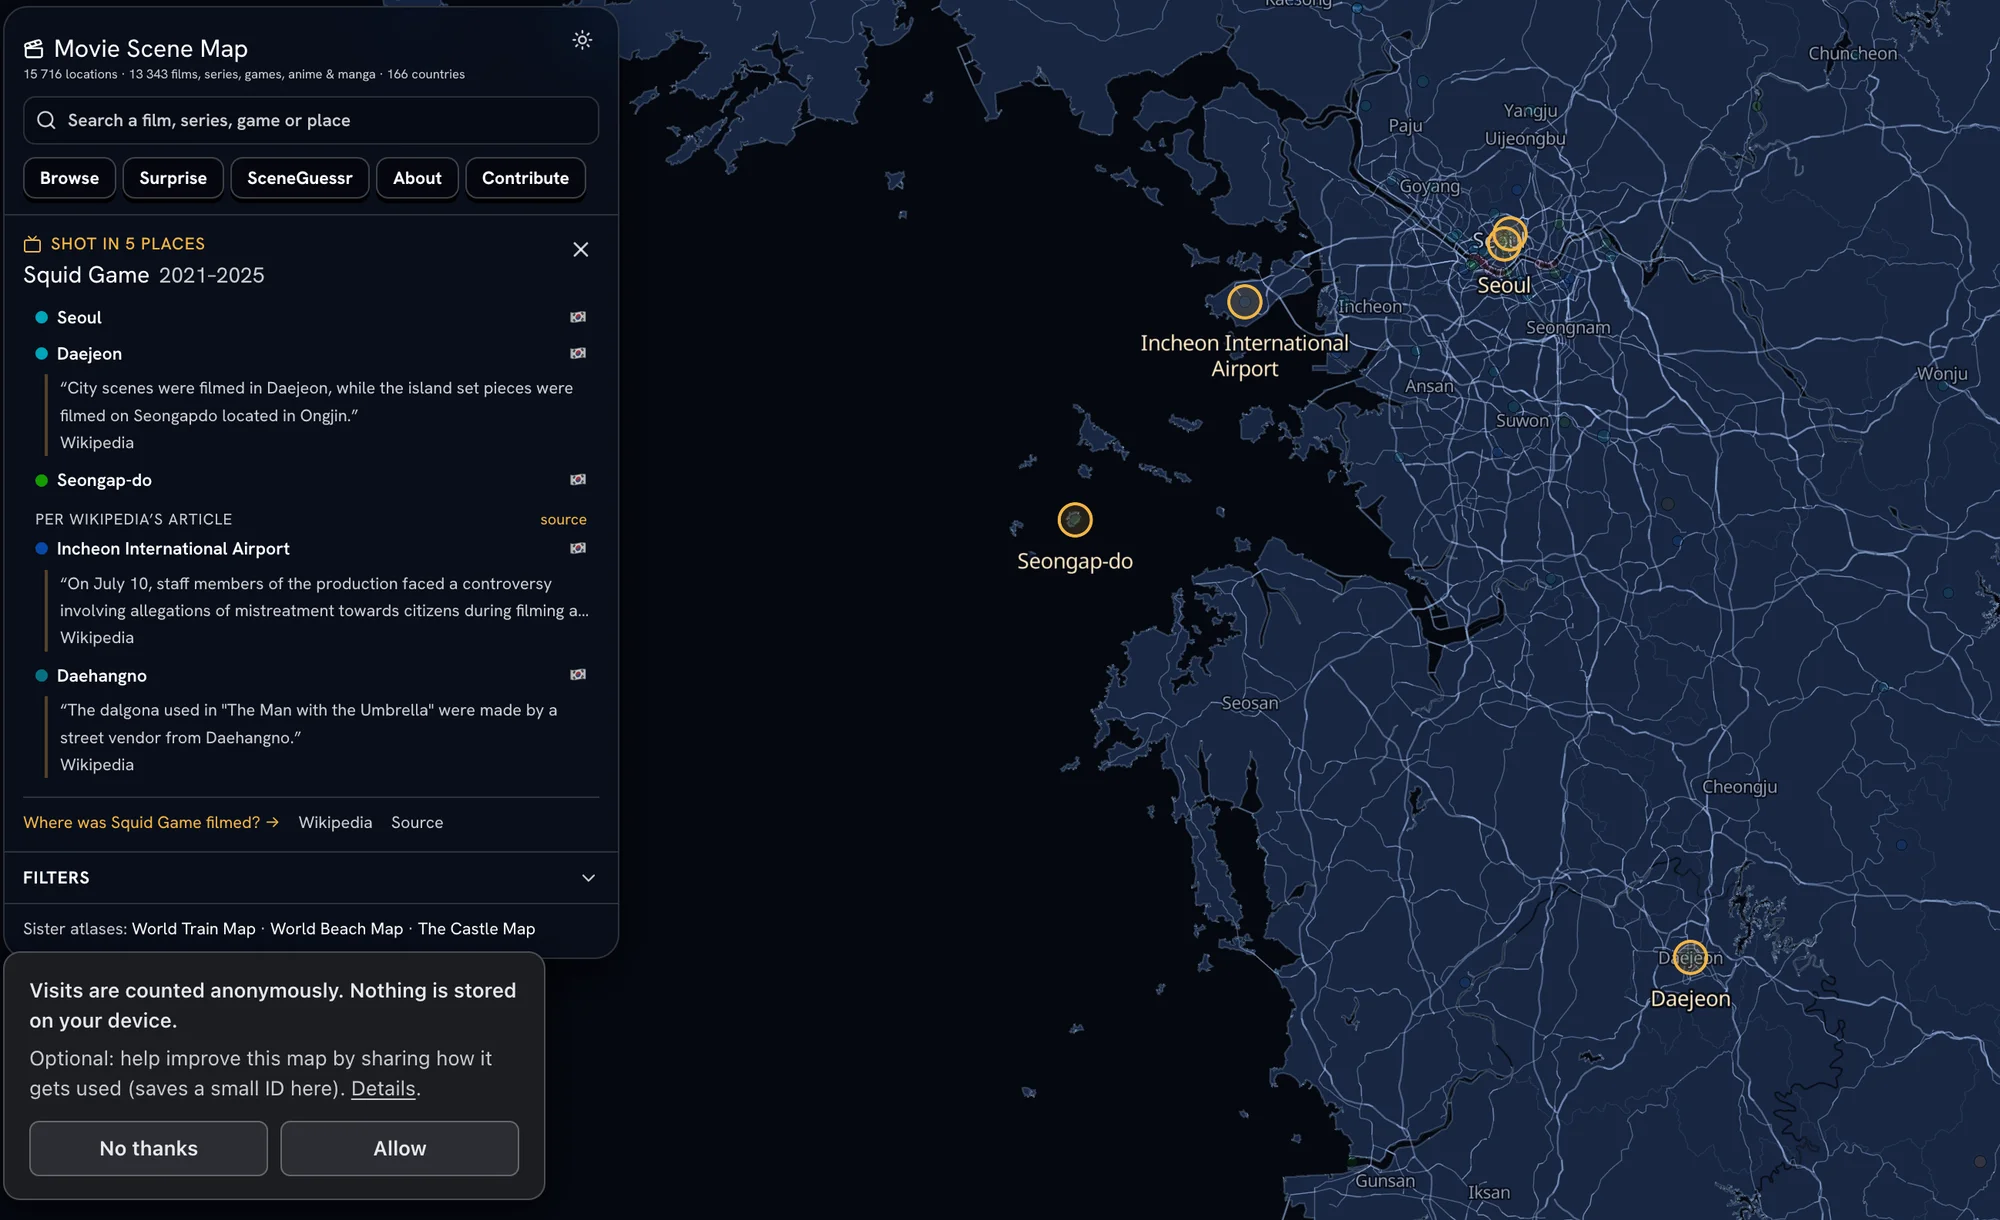Click the Movie Scene Map clapperboard logo
Viewport: 2000px width, 1220px height.
coord(34,49)
